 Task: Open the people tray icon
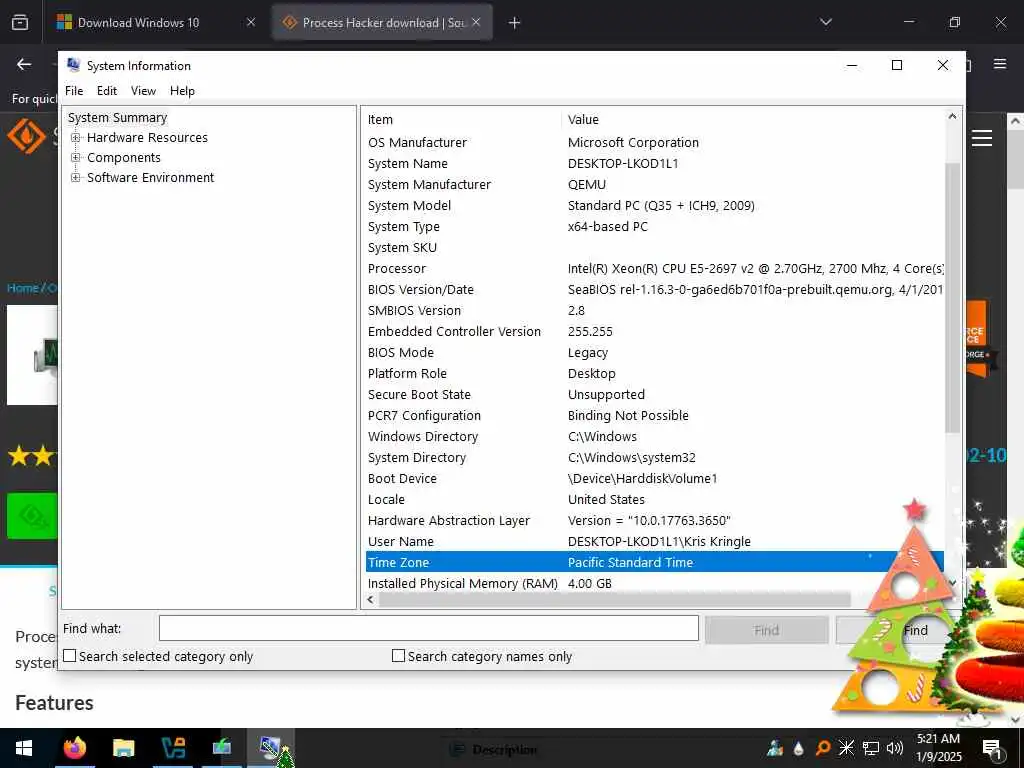pyautogui.click(x=775, y=748)
